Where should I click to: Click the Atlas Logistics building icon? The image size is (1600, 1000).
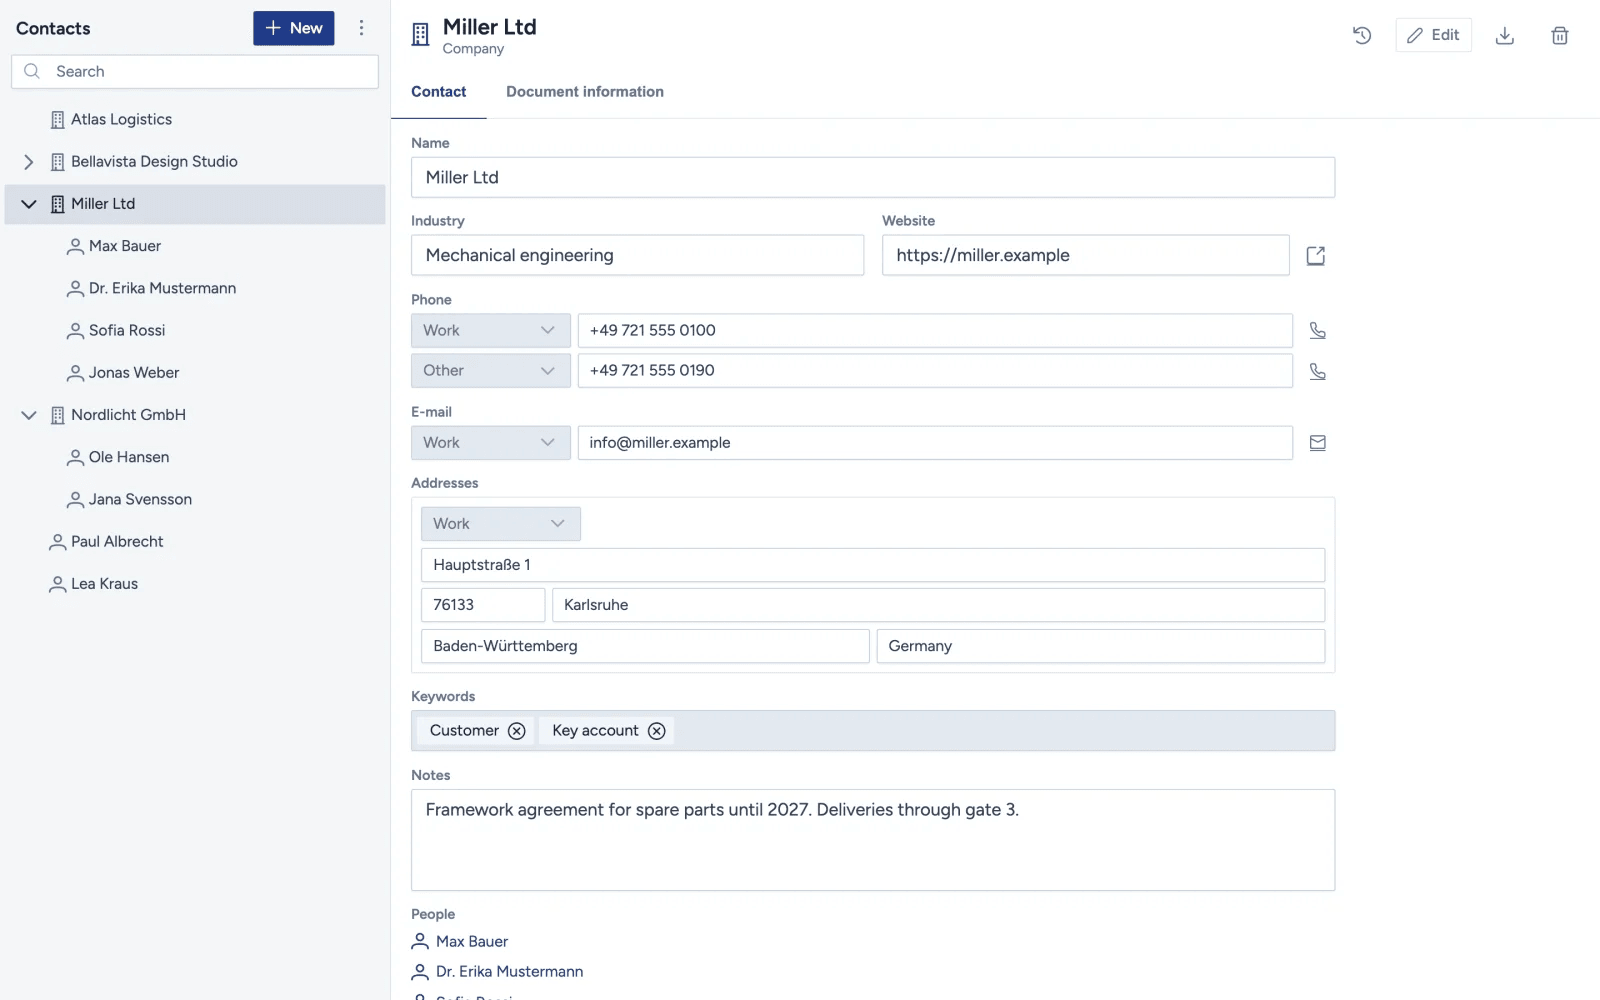click(x=57, y=120)
